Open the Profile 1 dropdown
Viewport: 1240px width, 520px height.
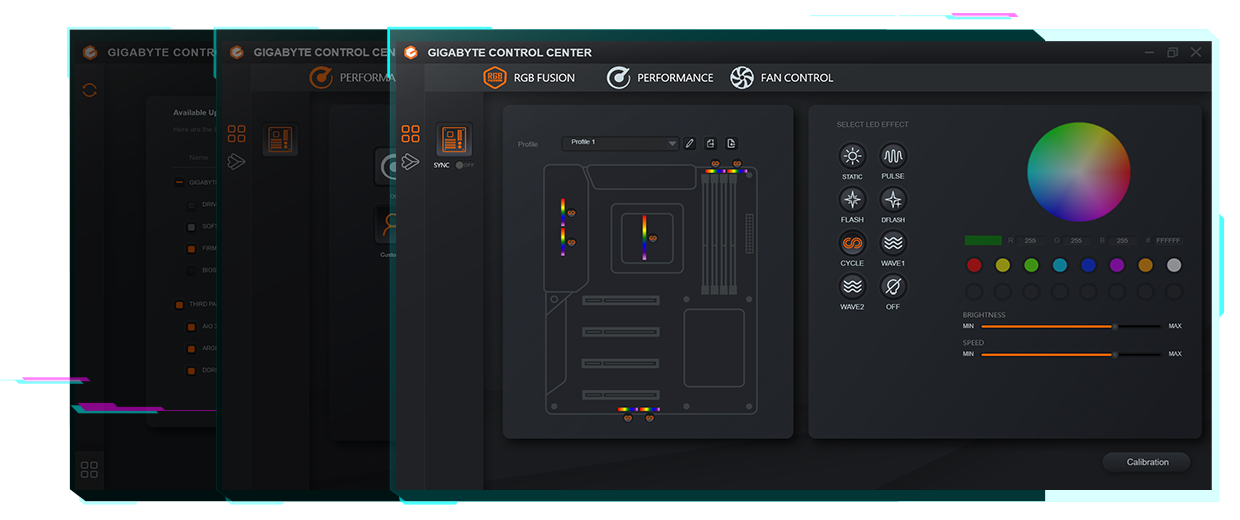point(621,143)
